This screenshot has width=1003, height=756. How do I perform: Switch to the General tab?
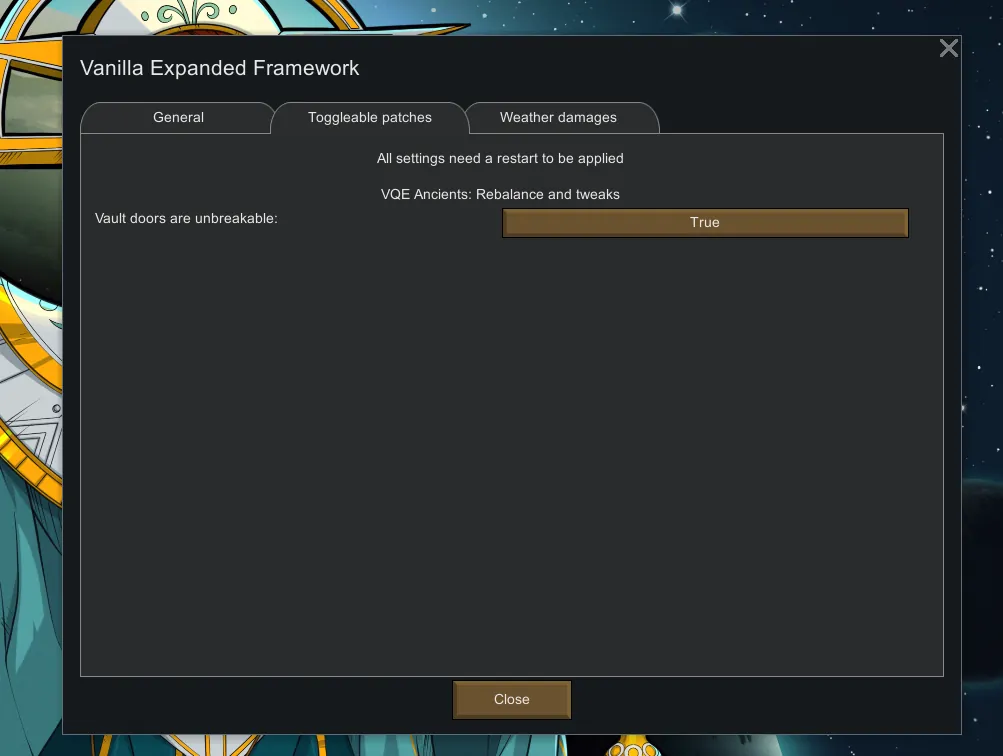(178, 118)
